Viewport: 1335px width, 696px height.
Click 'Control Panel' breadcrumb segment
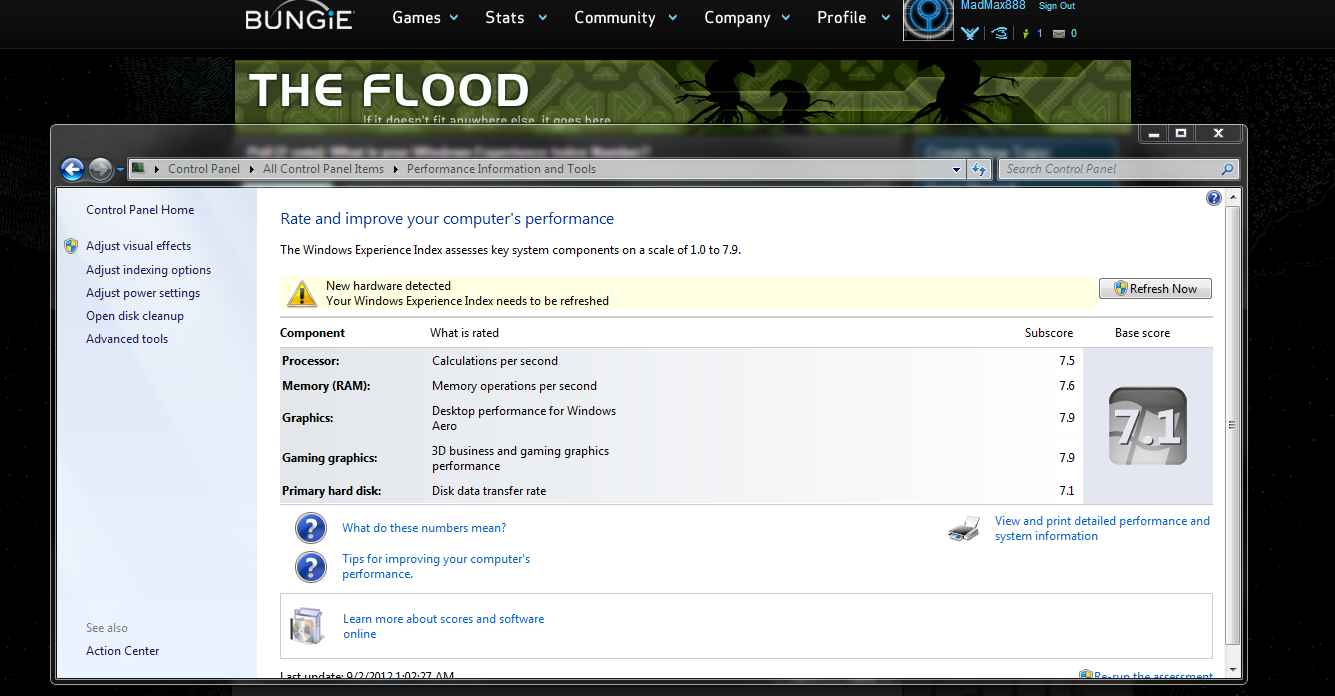[x=204, y=169]
